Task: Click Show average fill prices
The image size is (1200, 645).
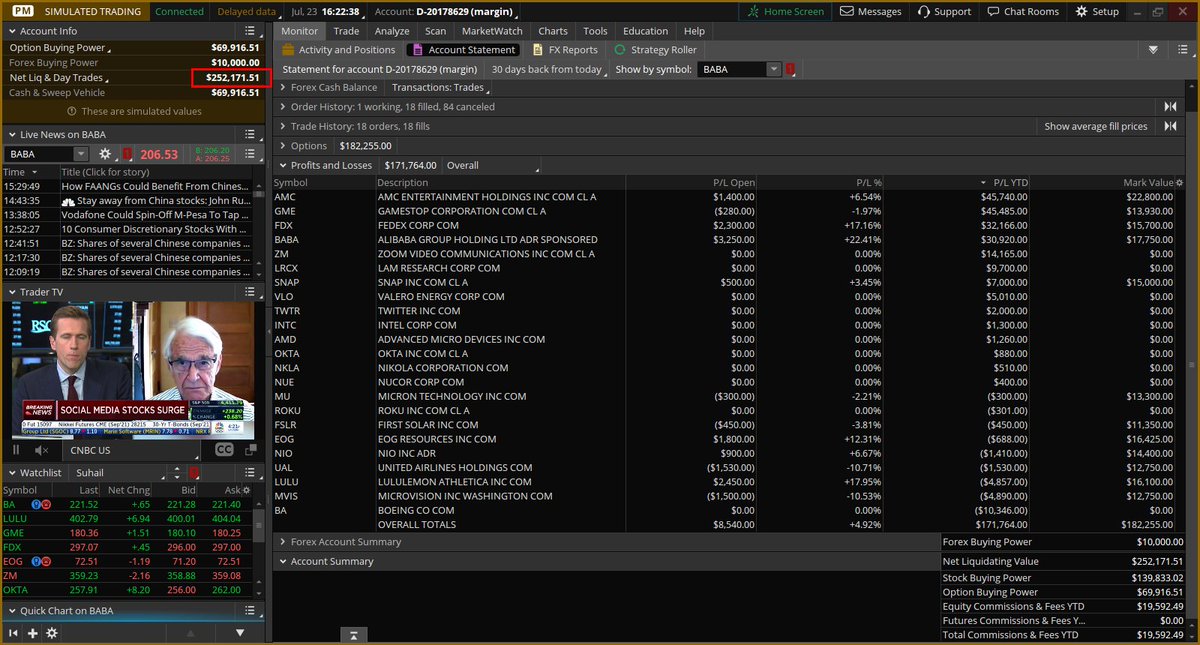Action: click(x=1095, y=126)
